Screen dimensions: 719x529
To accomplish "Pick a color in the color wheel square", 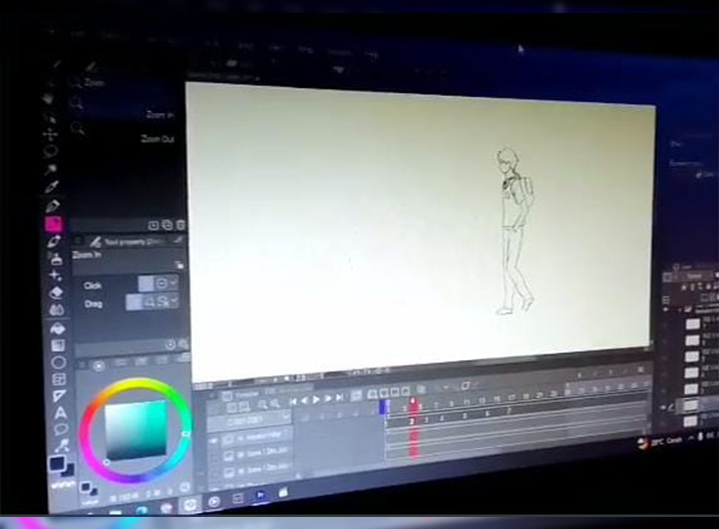I will (134, 430).
